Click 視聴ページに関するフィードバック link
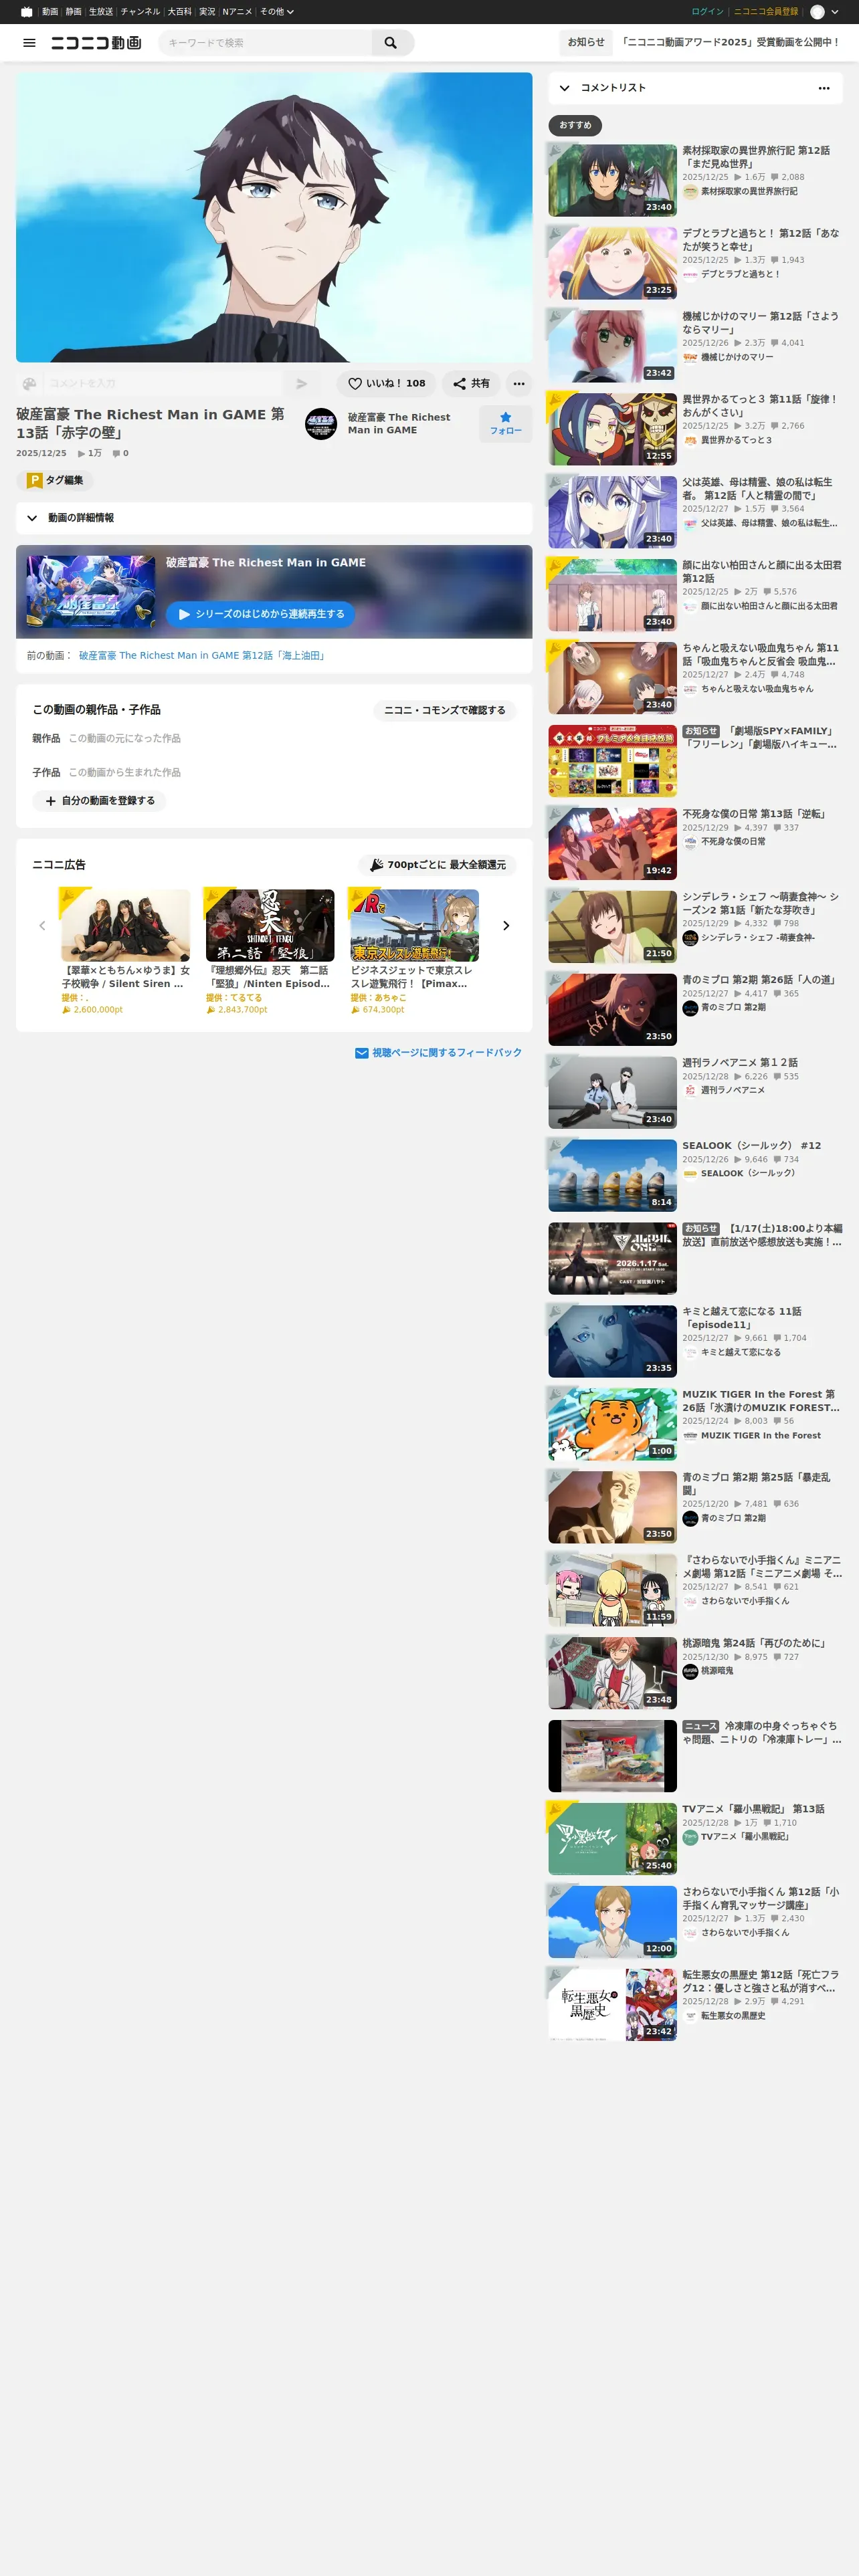The image size is (859, 2576). 439,1053
